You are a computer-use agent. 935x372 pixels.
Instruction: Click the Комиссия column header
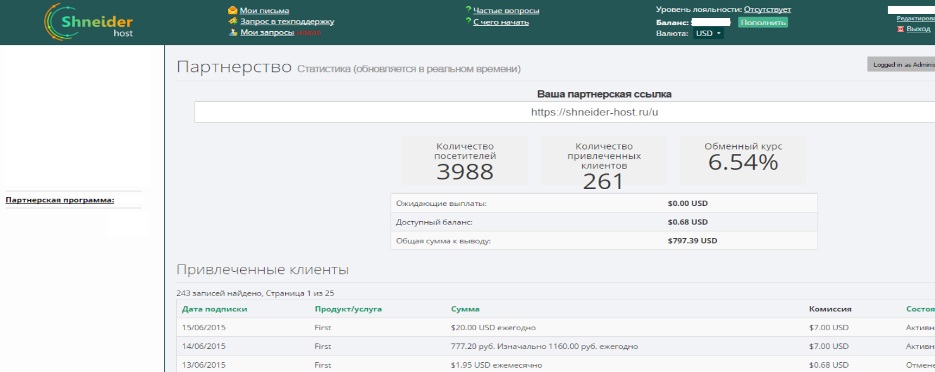pos(830,309)
